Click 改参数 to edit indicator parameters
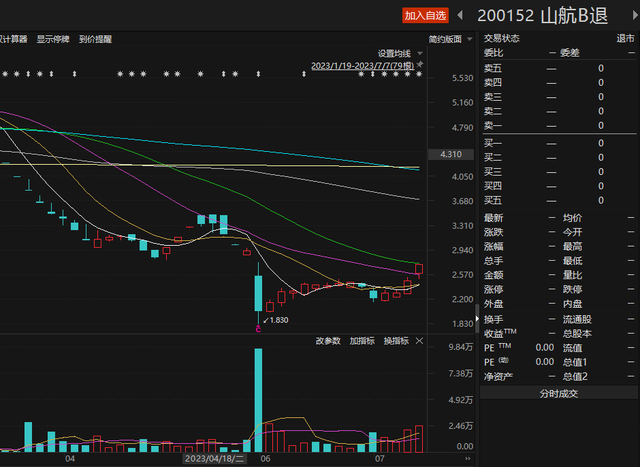This screenshot has width=640, height=467. point(329,341)
